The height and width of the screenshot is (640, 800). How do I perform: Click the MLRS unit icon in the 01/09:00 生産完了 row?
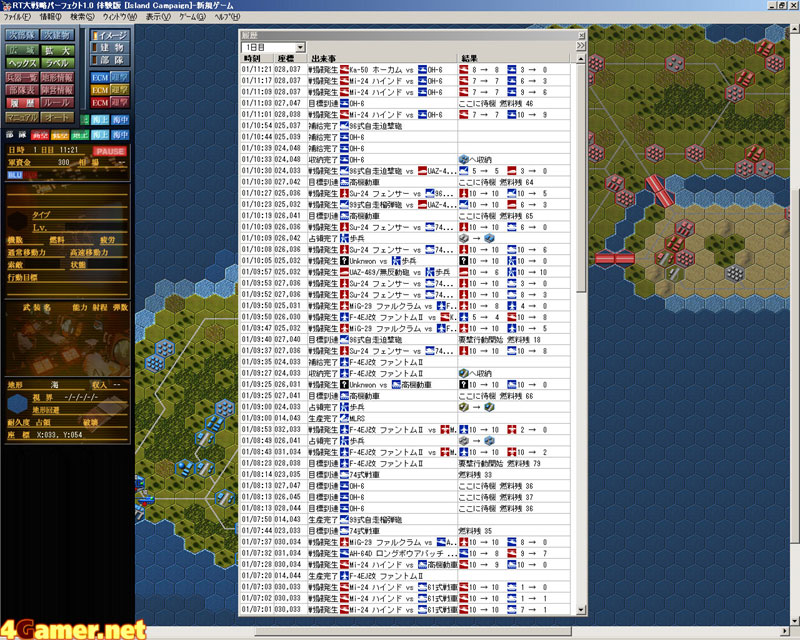344,418
